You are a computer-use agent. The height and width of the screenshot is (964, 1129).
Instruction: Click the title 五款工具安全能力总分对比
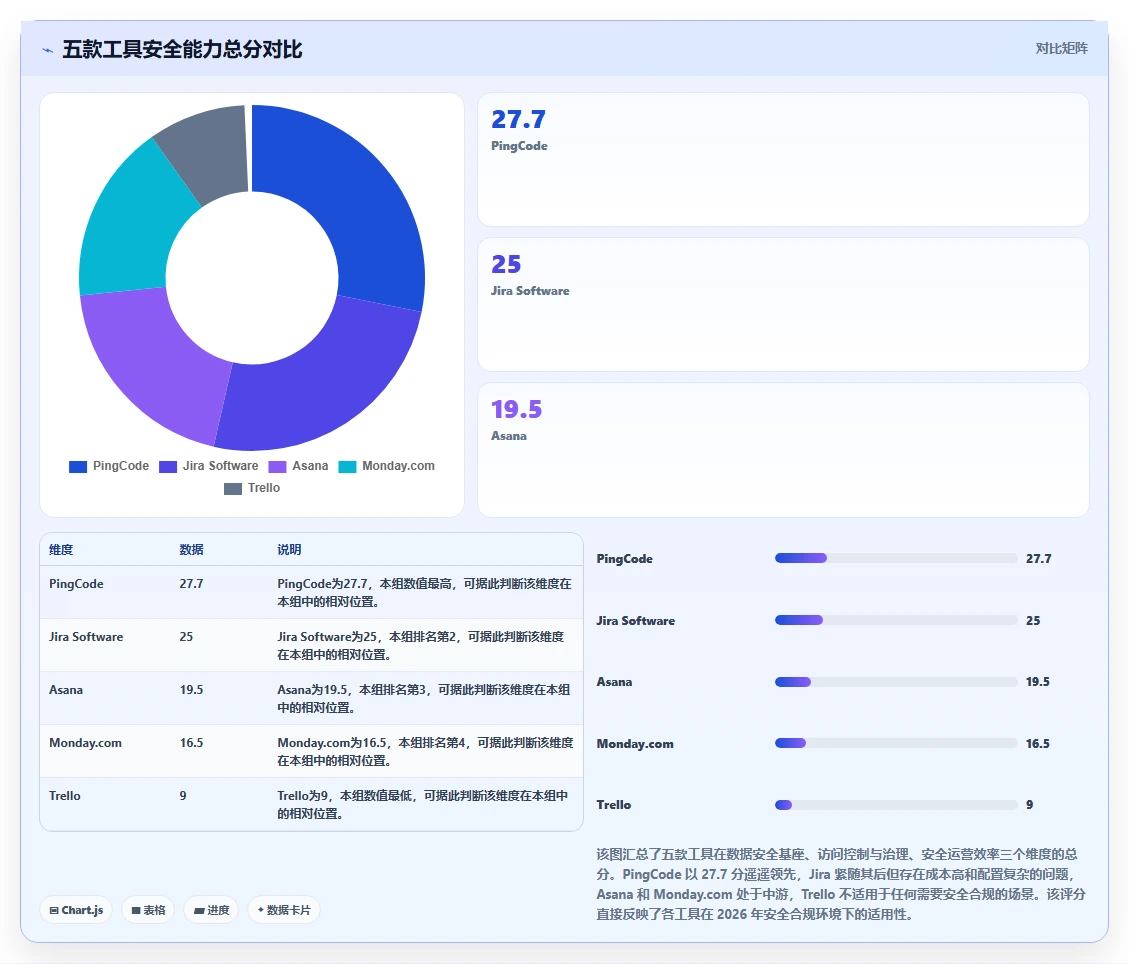click(x=182, y=50)
